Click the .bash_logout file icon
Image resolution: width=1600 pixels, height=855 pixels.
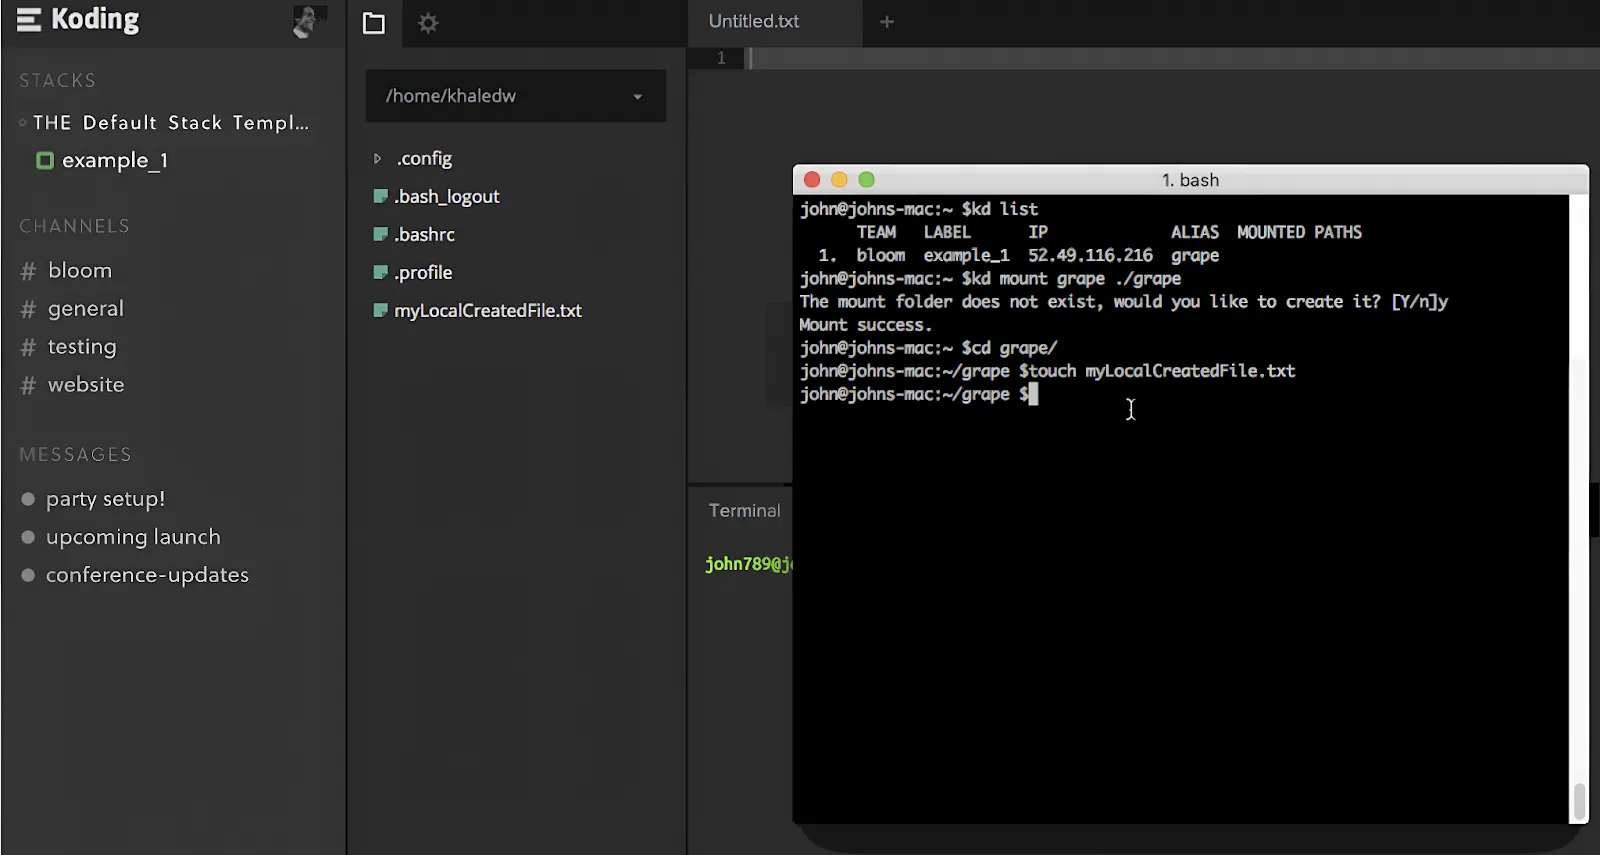pos(380,196)
